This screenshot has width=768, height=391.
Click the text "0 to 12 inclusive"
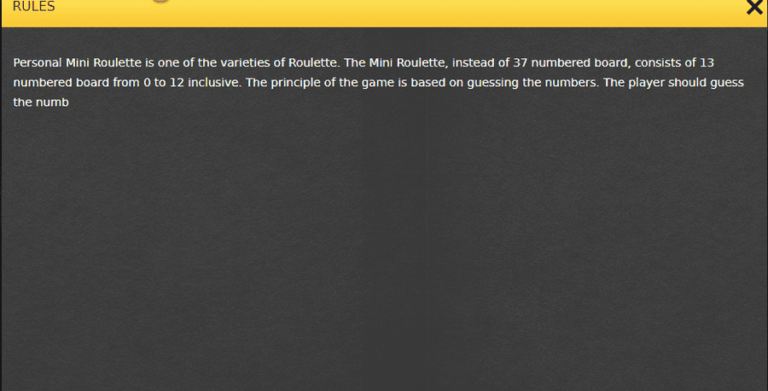click(x=192, y=82)
